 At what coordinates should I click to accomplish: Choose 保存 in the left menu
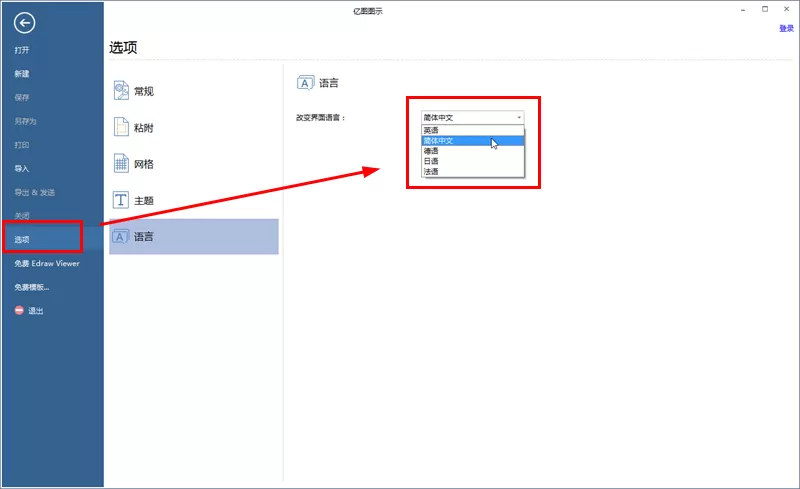(x=21, y=97)
